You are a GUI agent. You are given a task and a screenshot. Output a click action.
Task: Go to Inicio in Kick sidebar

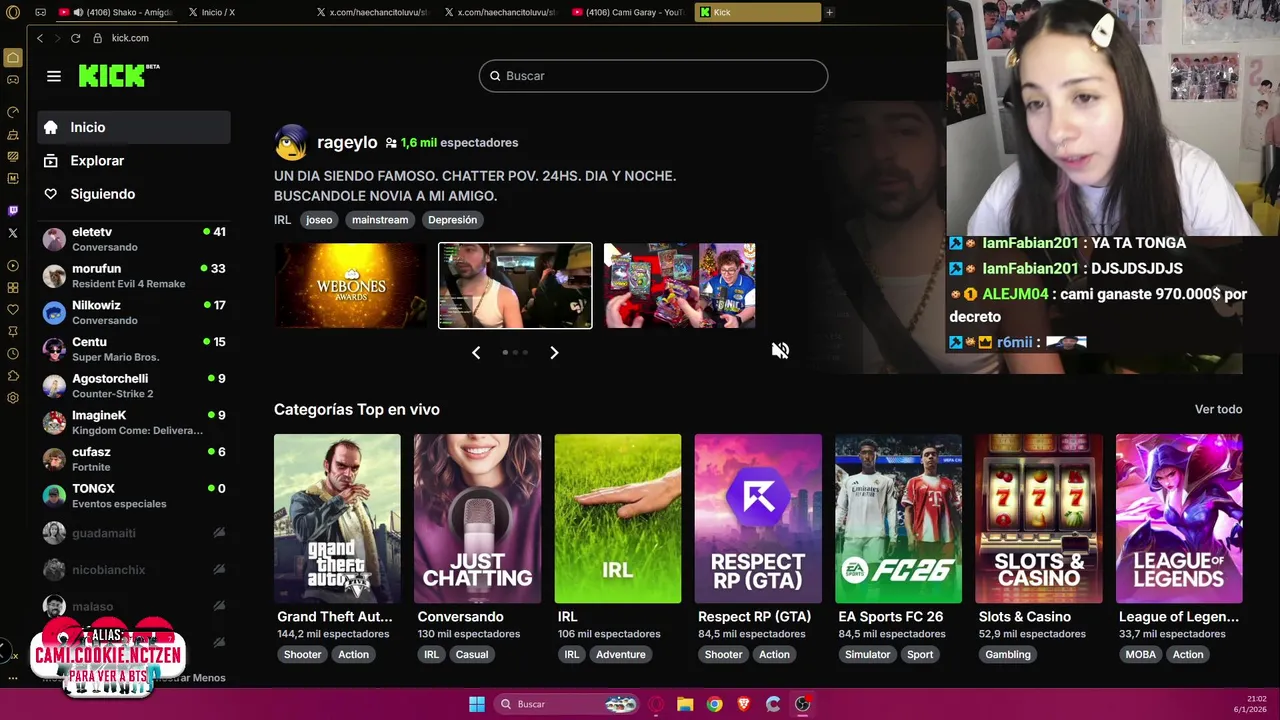point(134,127)
